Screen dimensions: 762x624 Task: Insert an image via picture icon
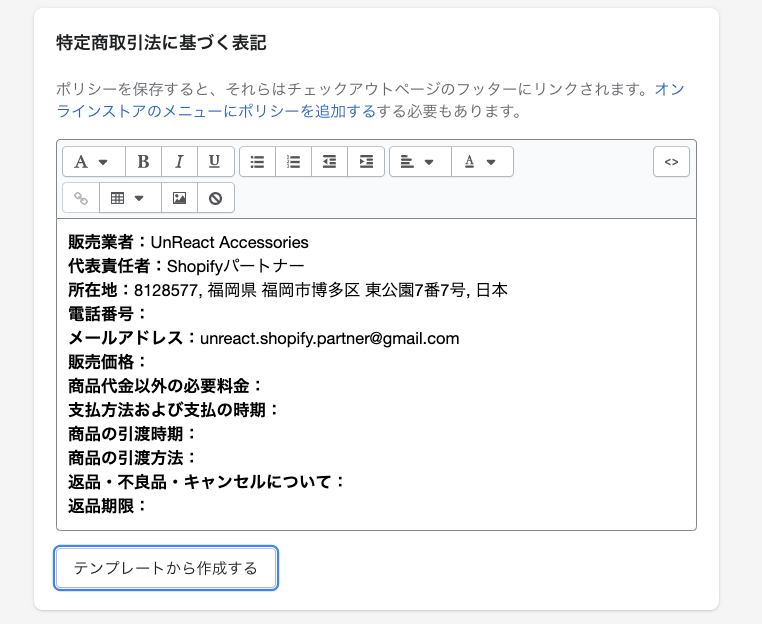click(179, 198)
